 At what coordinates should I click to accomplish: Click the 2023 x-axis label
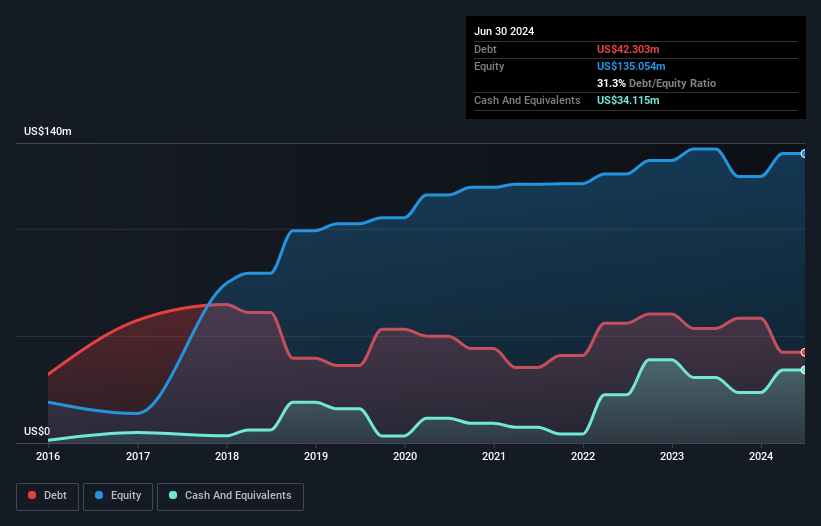pos(672,456)
